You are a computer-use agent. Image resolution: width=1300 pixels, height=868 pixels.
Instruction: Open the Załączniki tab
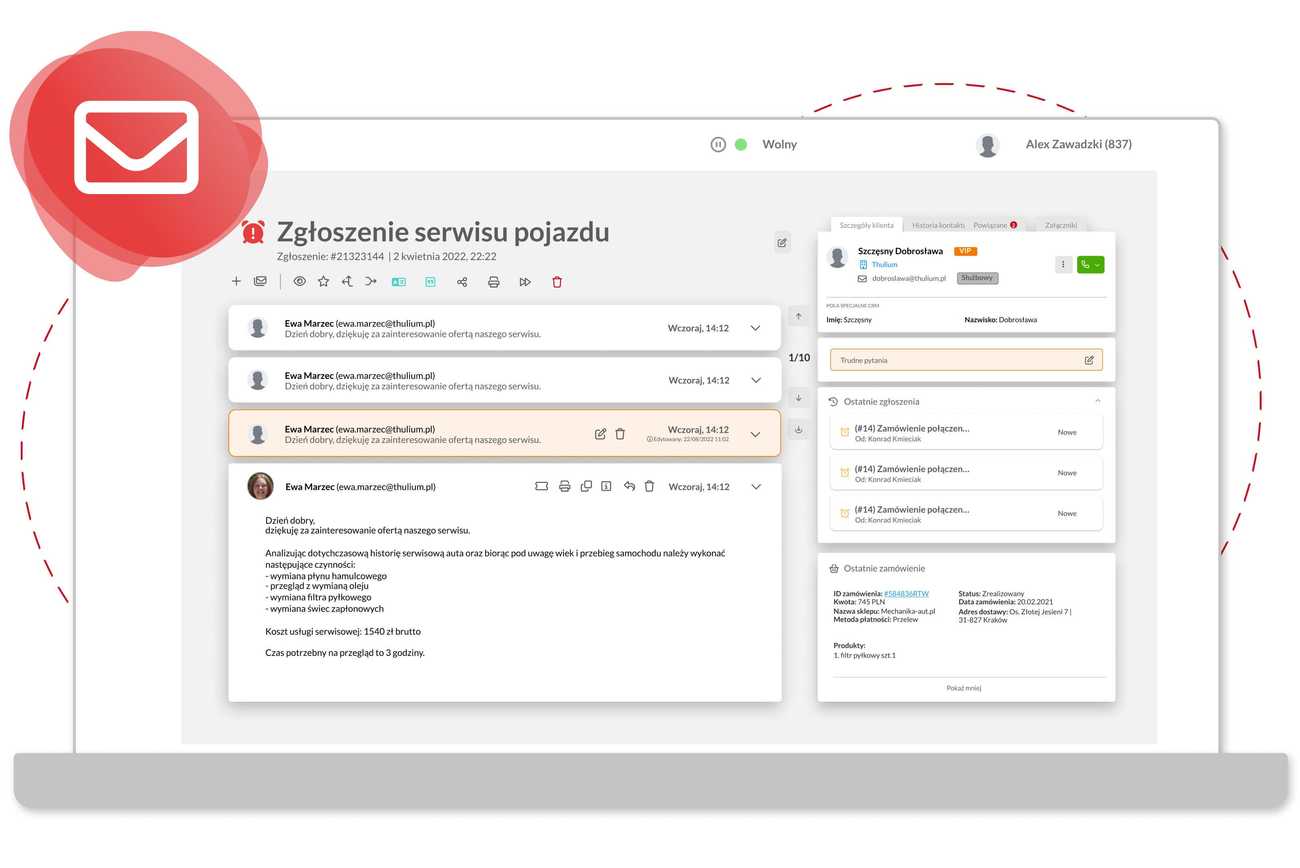1060,225
